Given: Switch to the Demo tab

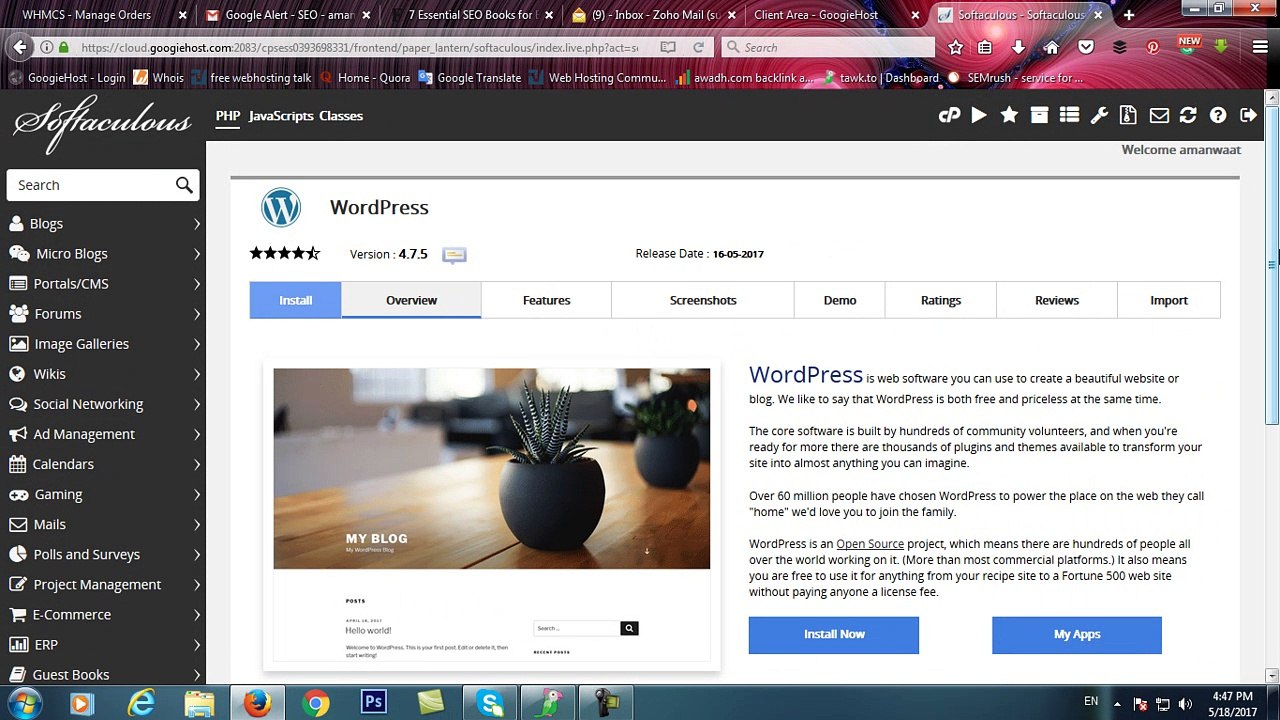Looking at the screenshot, I should point(840,300).
